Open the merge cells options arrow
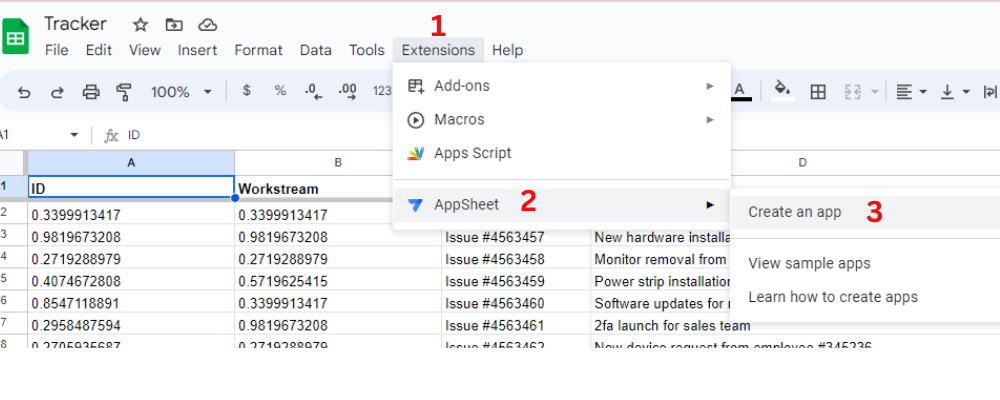This screenshot has height=400, width=1000. pyautogui.click(x=874, y=93)
